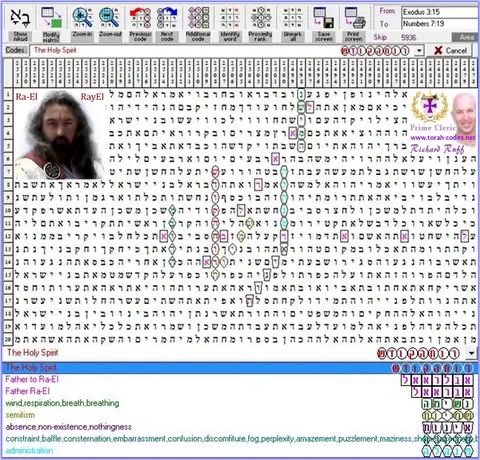Screen dimensions: 480x460
Task: Open the dropdown arrow below the matrix
Action: pyautogui.click(x=471, y=353)
